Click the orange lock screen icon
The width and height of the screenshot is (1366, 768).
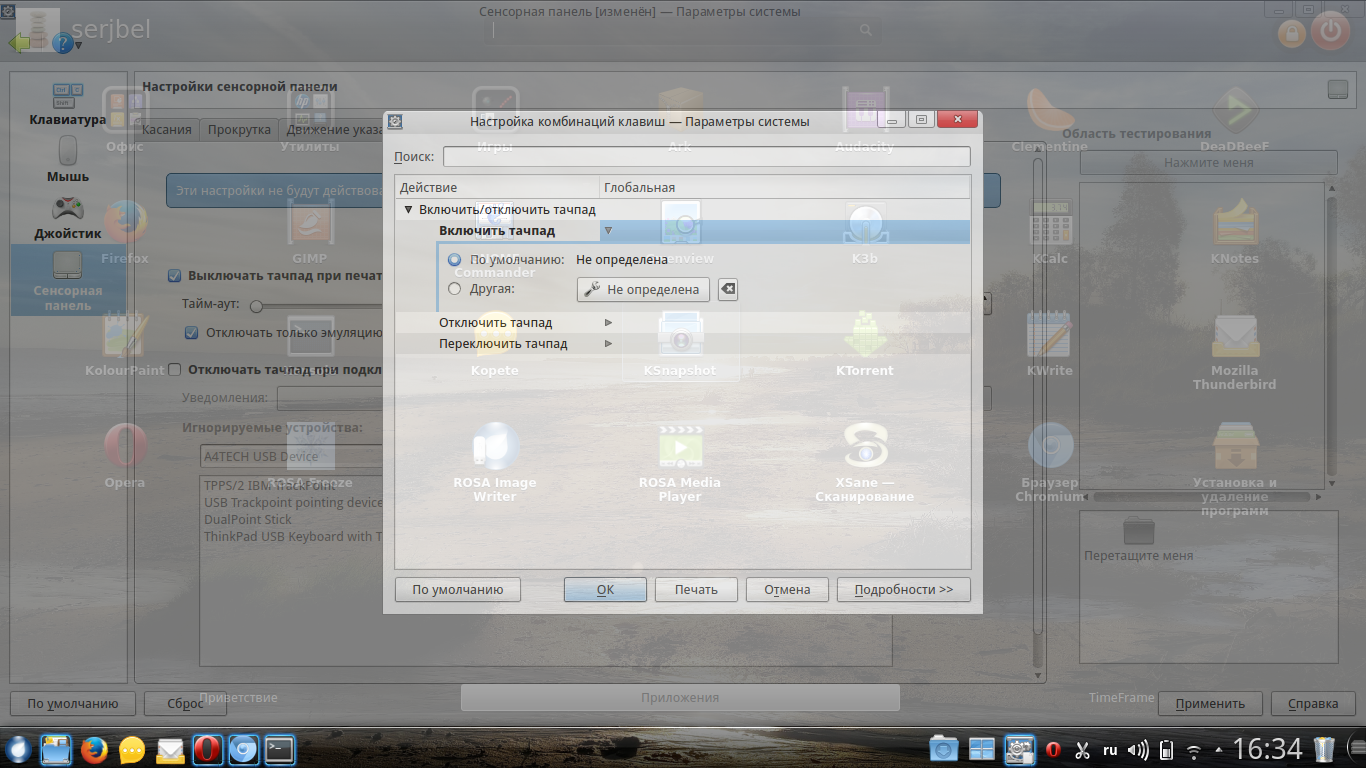pos(1291,34)
